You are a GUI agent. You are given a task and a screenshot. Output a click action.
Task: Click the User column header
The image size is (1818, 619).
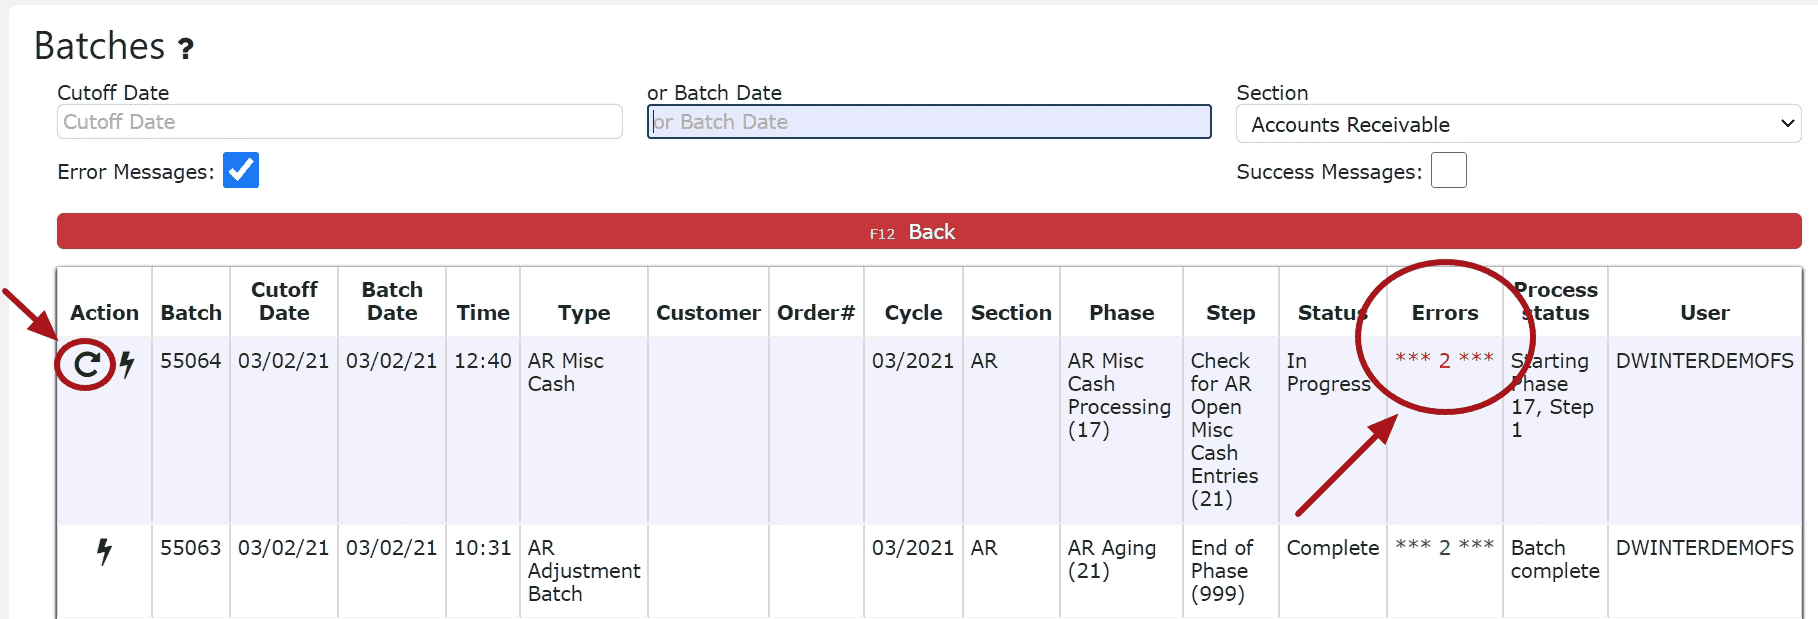[1704, 313]
